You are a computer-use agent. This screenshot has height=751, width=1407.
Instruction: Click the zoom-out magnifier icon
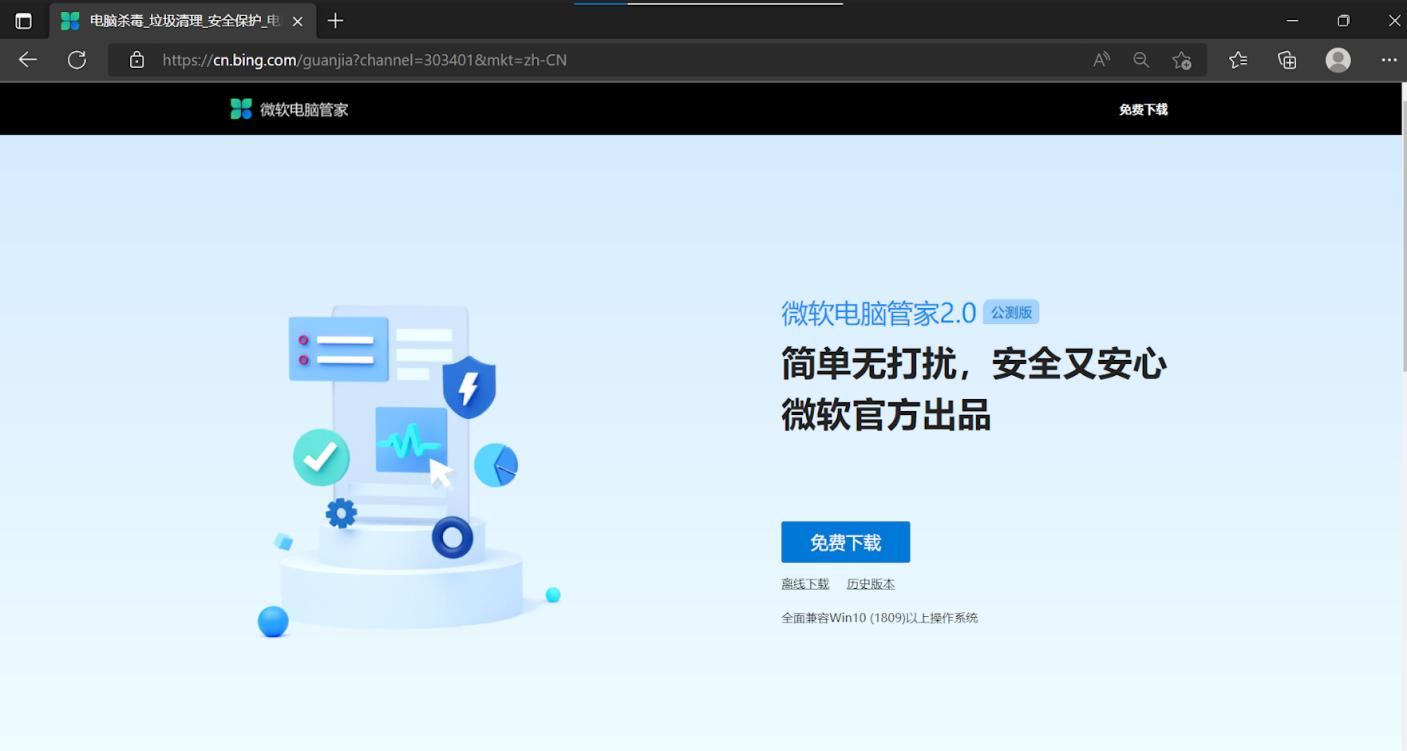point(1140,60)
